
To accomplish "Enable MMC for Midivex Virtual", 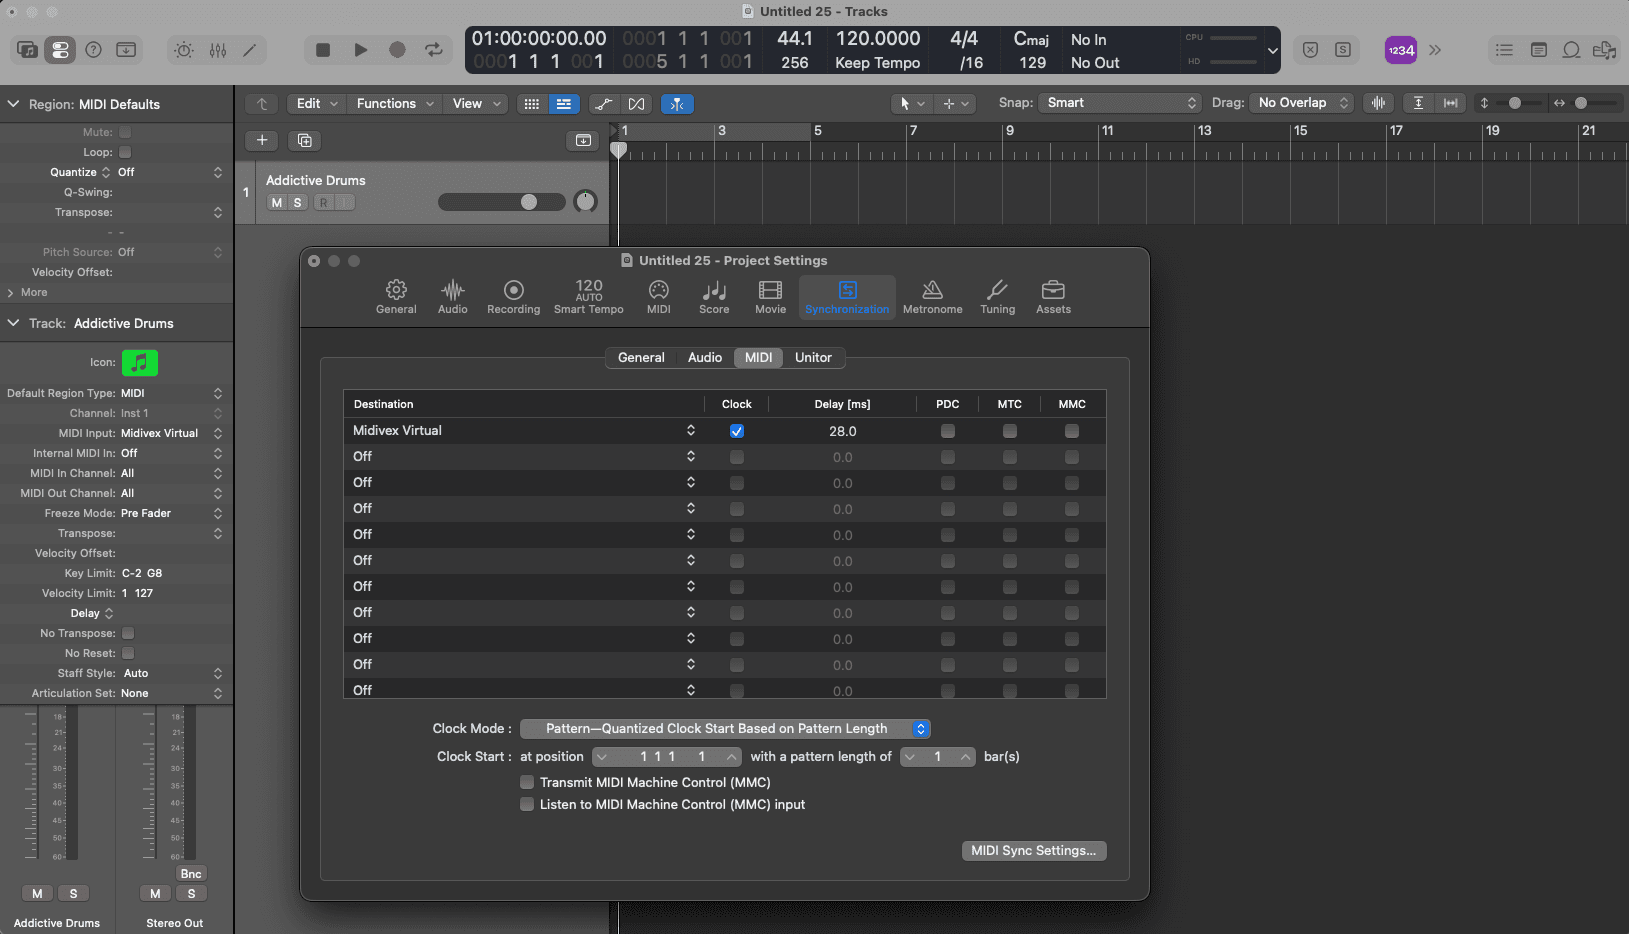I will 1072,431.
